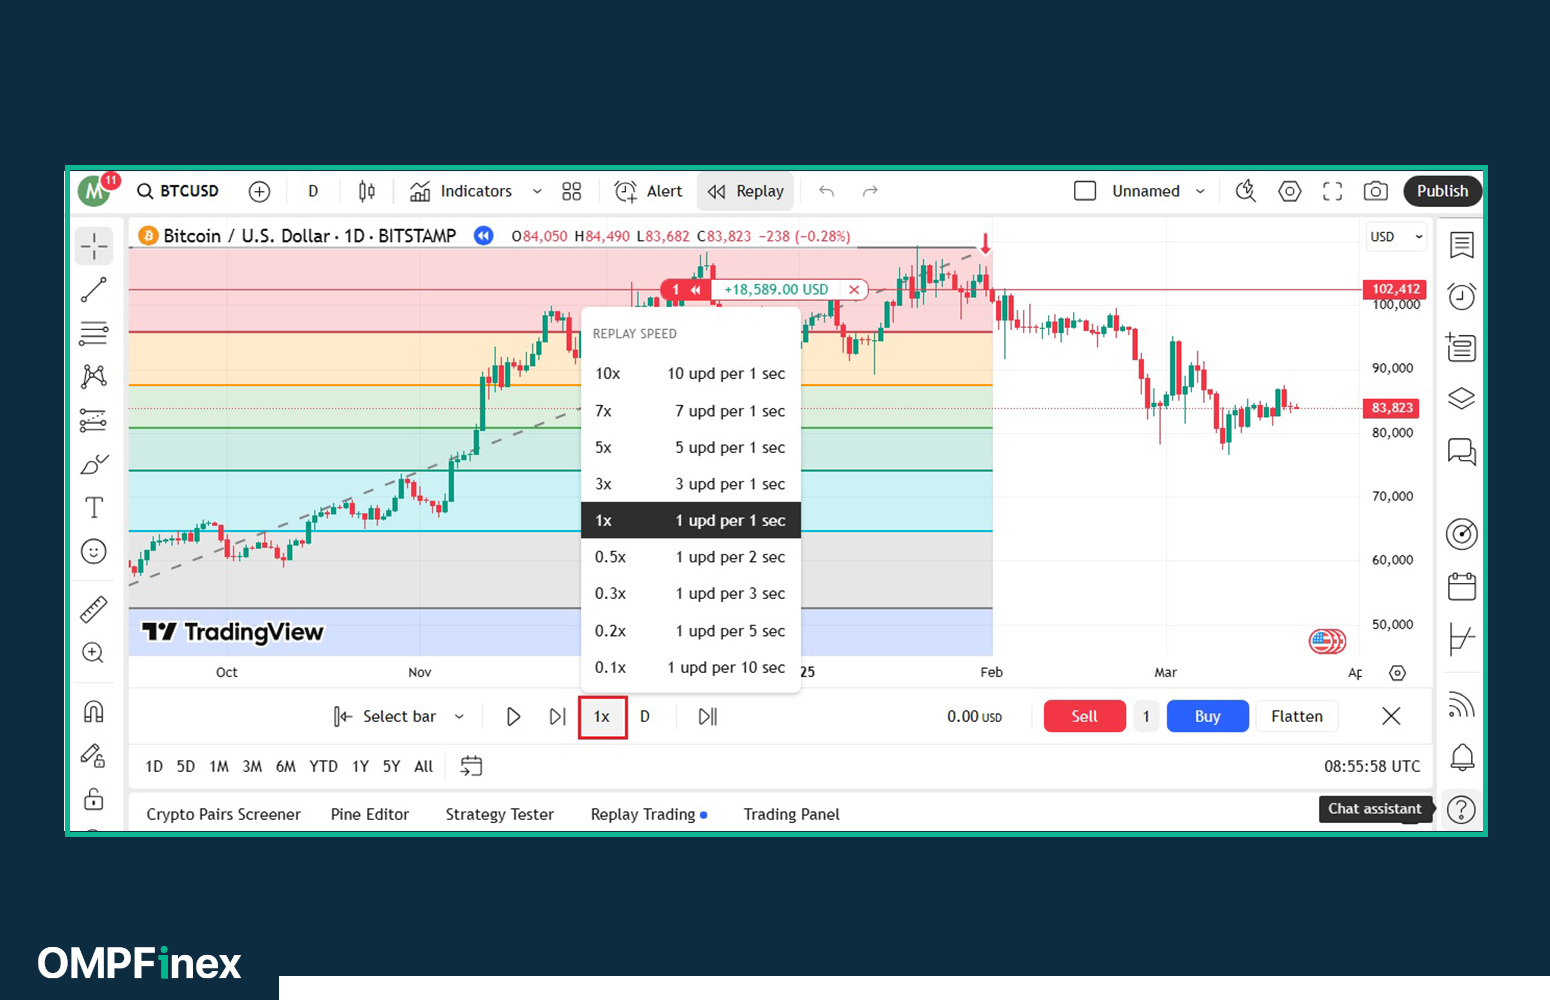Image resolution: width=1550 pixels, height=1000 pixels.
Task: Open candlestick chart type selector
Action: pyautogui.click(x=367, y=191)
